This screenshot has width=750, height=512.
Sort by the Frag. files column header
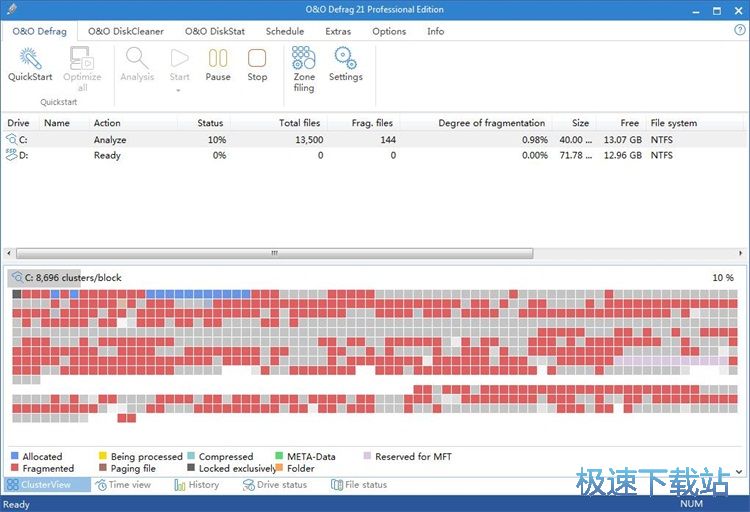click(372, 123)
